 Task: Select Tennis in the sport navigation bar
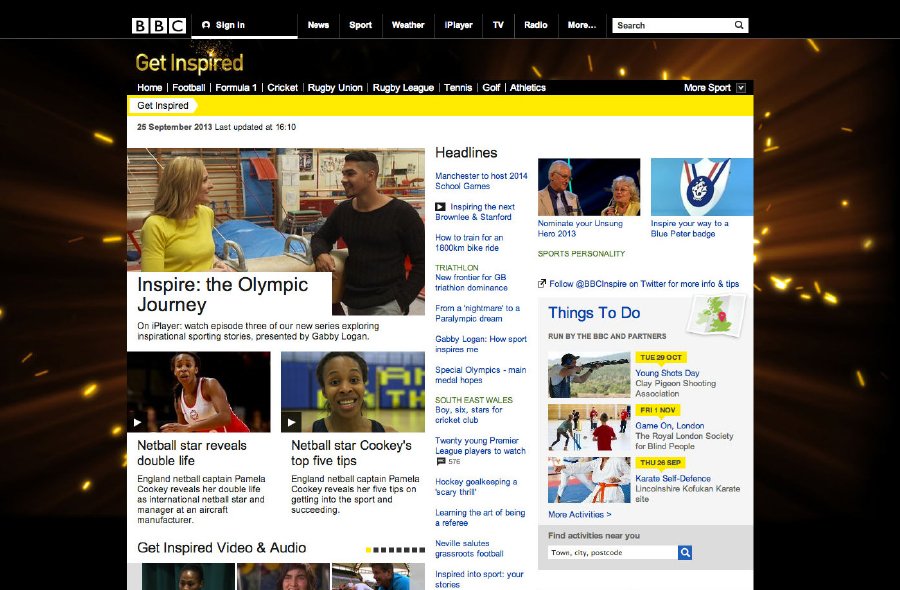[x=457, y=88]
